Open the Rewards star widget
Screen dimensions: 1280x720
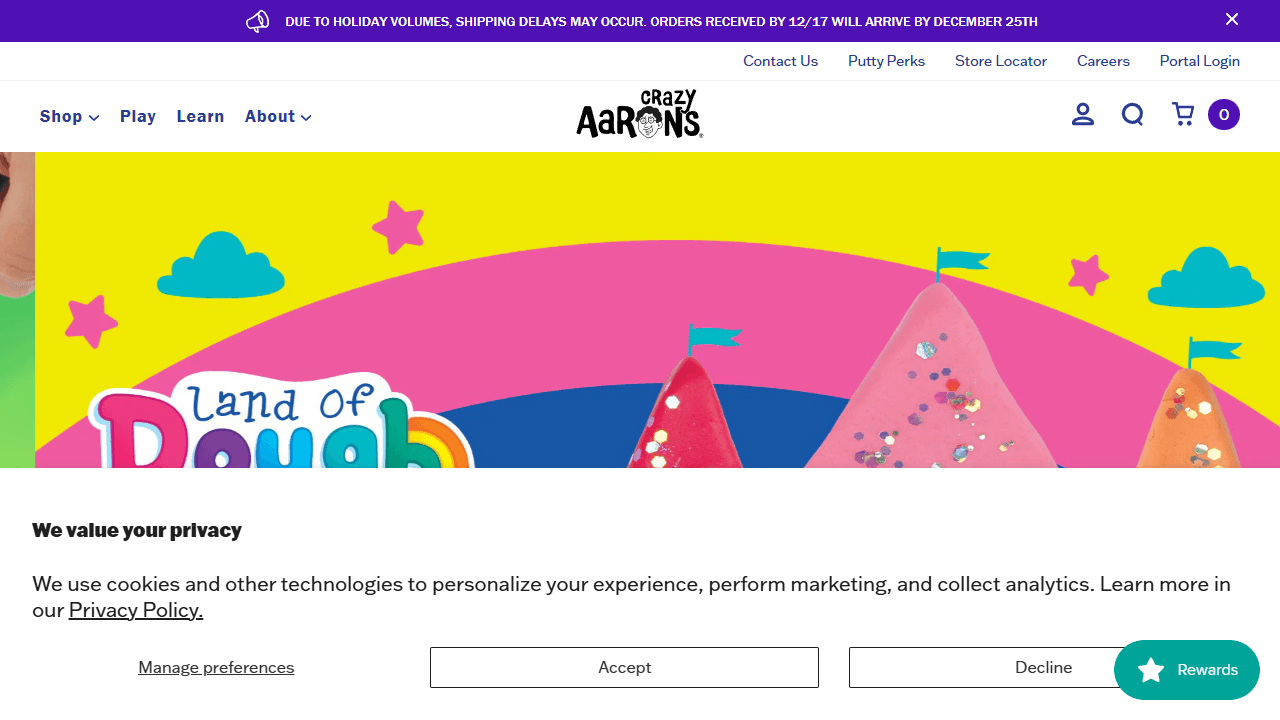(1186, 670)
